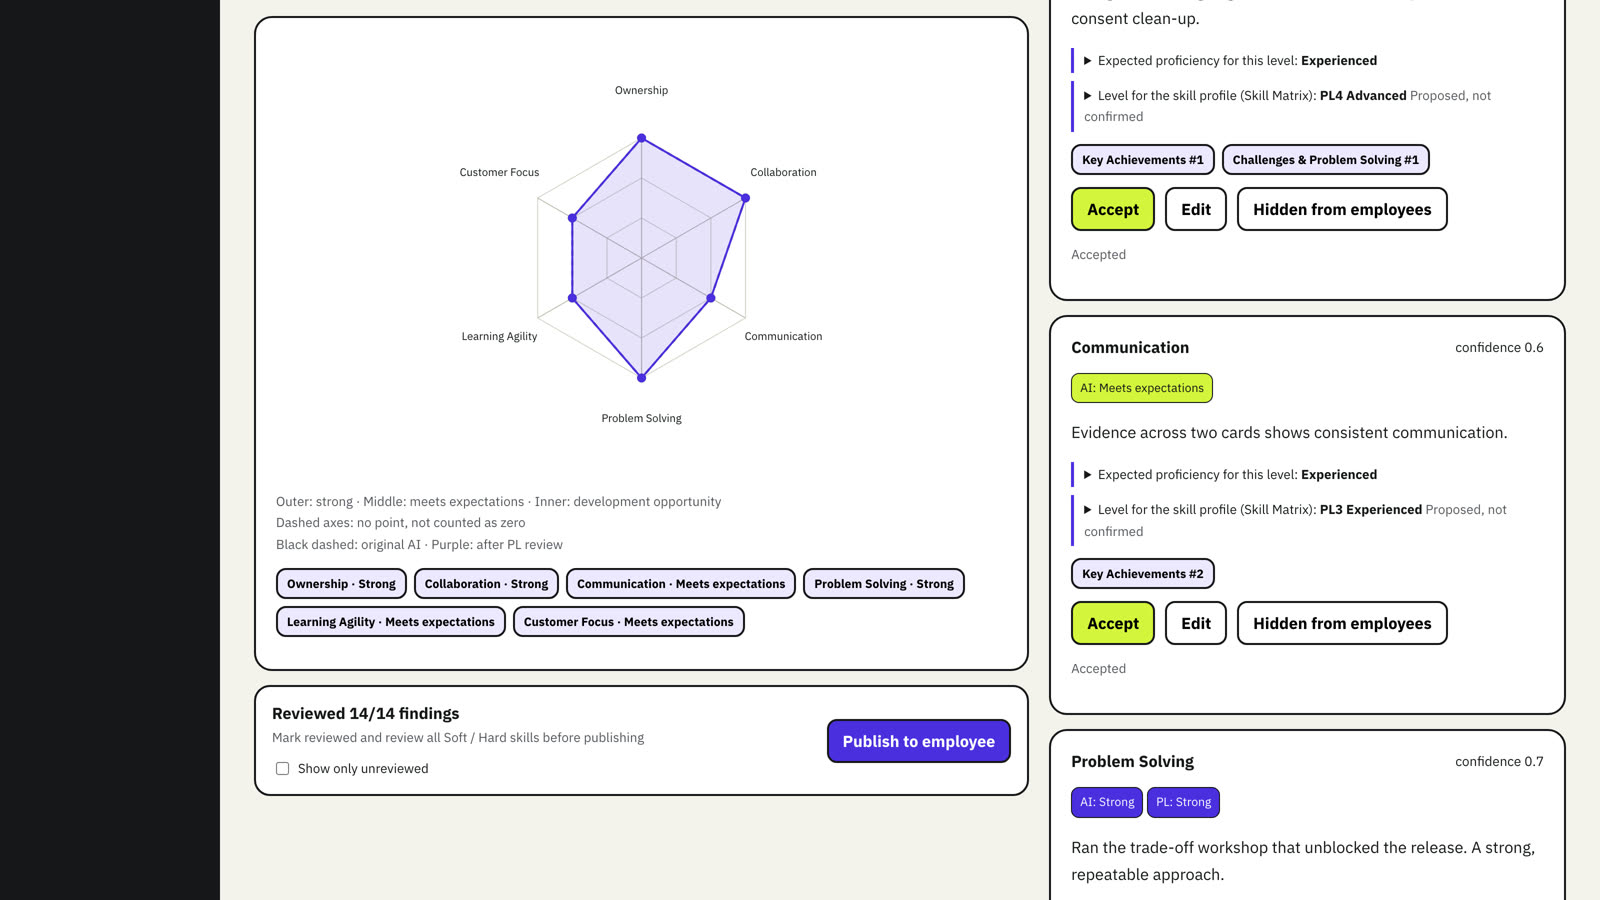Click the Reviewed 14/14 findings heading
This screenshot has height=900, width=1600.
click(366, 714)
